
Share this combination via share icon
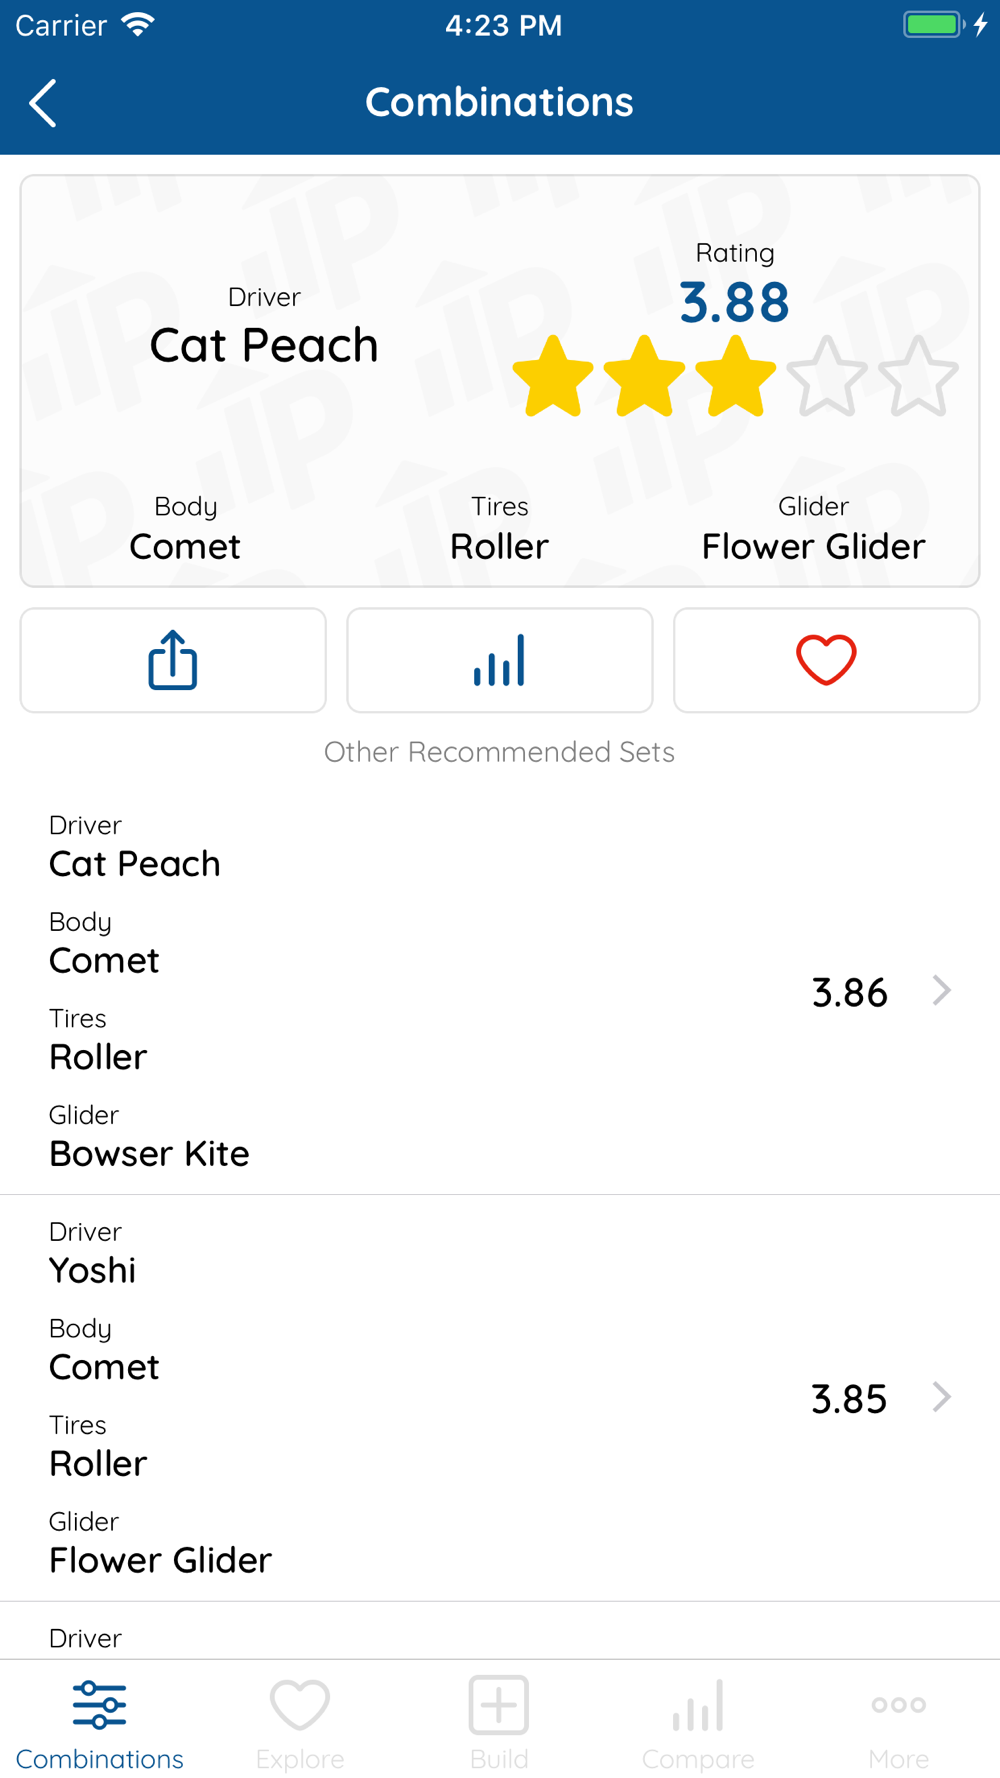[x=173, y=660]
